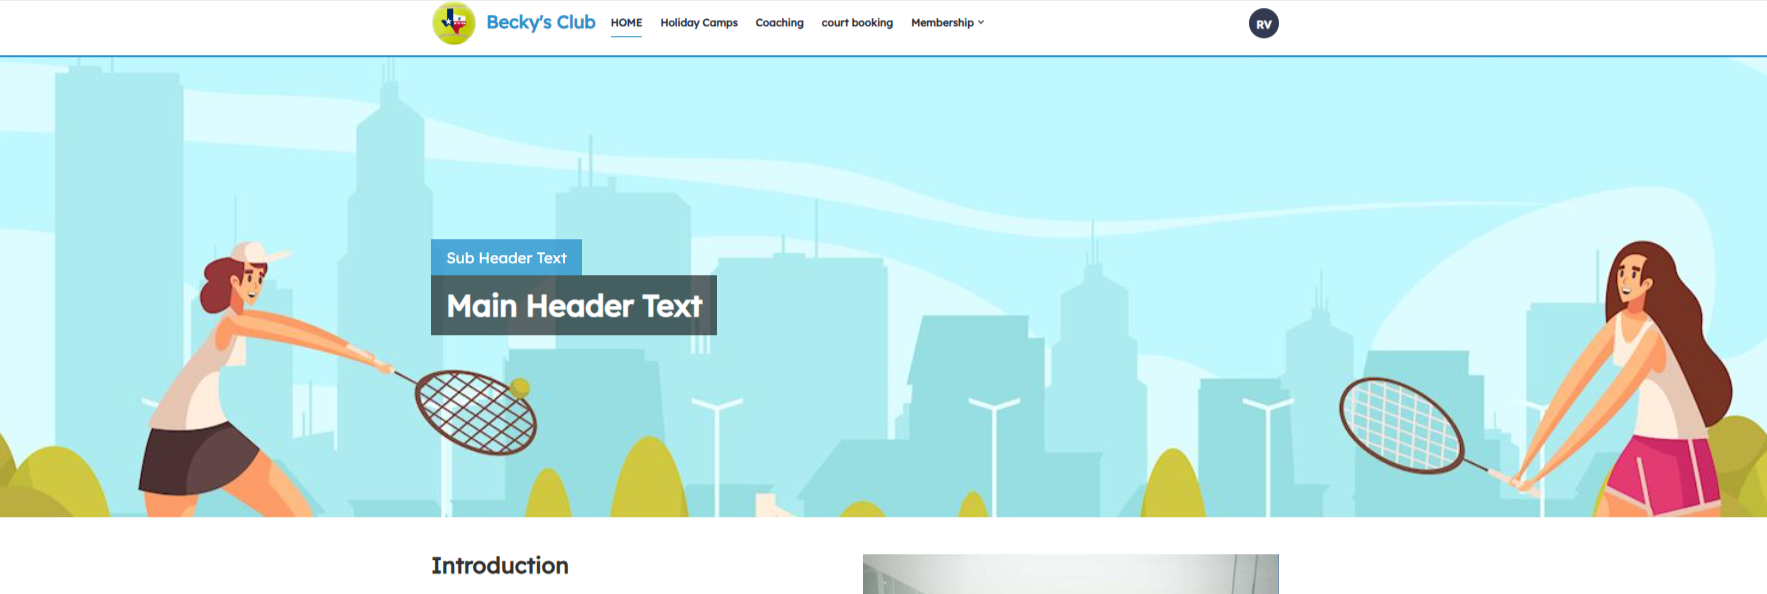Click the yellow tennis ball in banner

[x=520, y=388]
